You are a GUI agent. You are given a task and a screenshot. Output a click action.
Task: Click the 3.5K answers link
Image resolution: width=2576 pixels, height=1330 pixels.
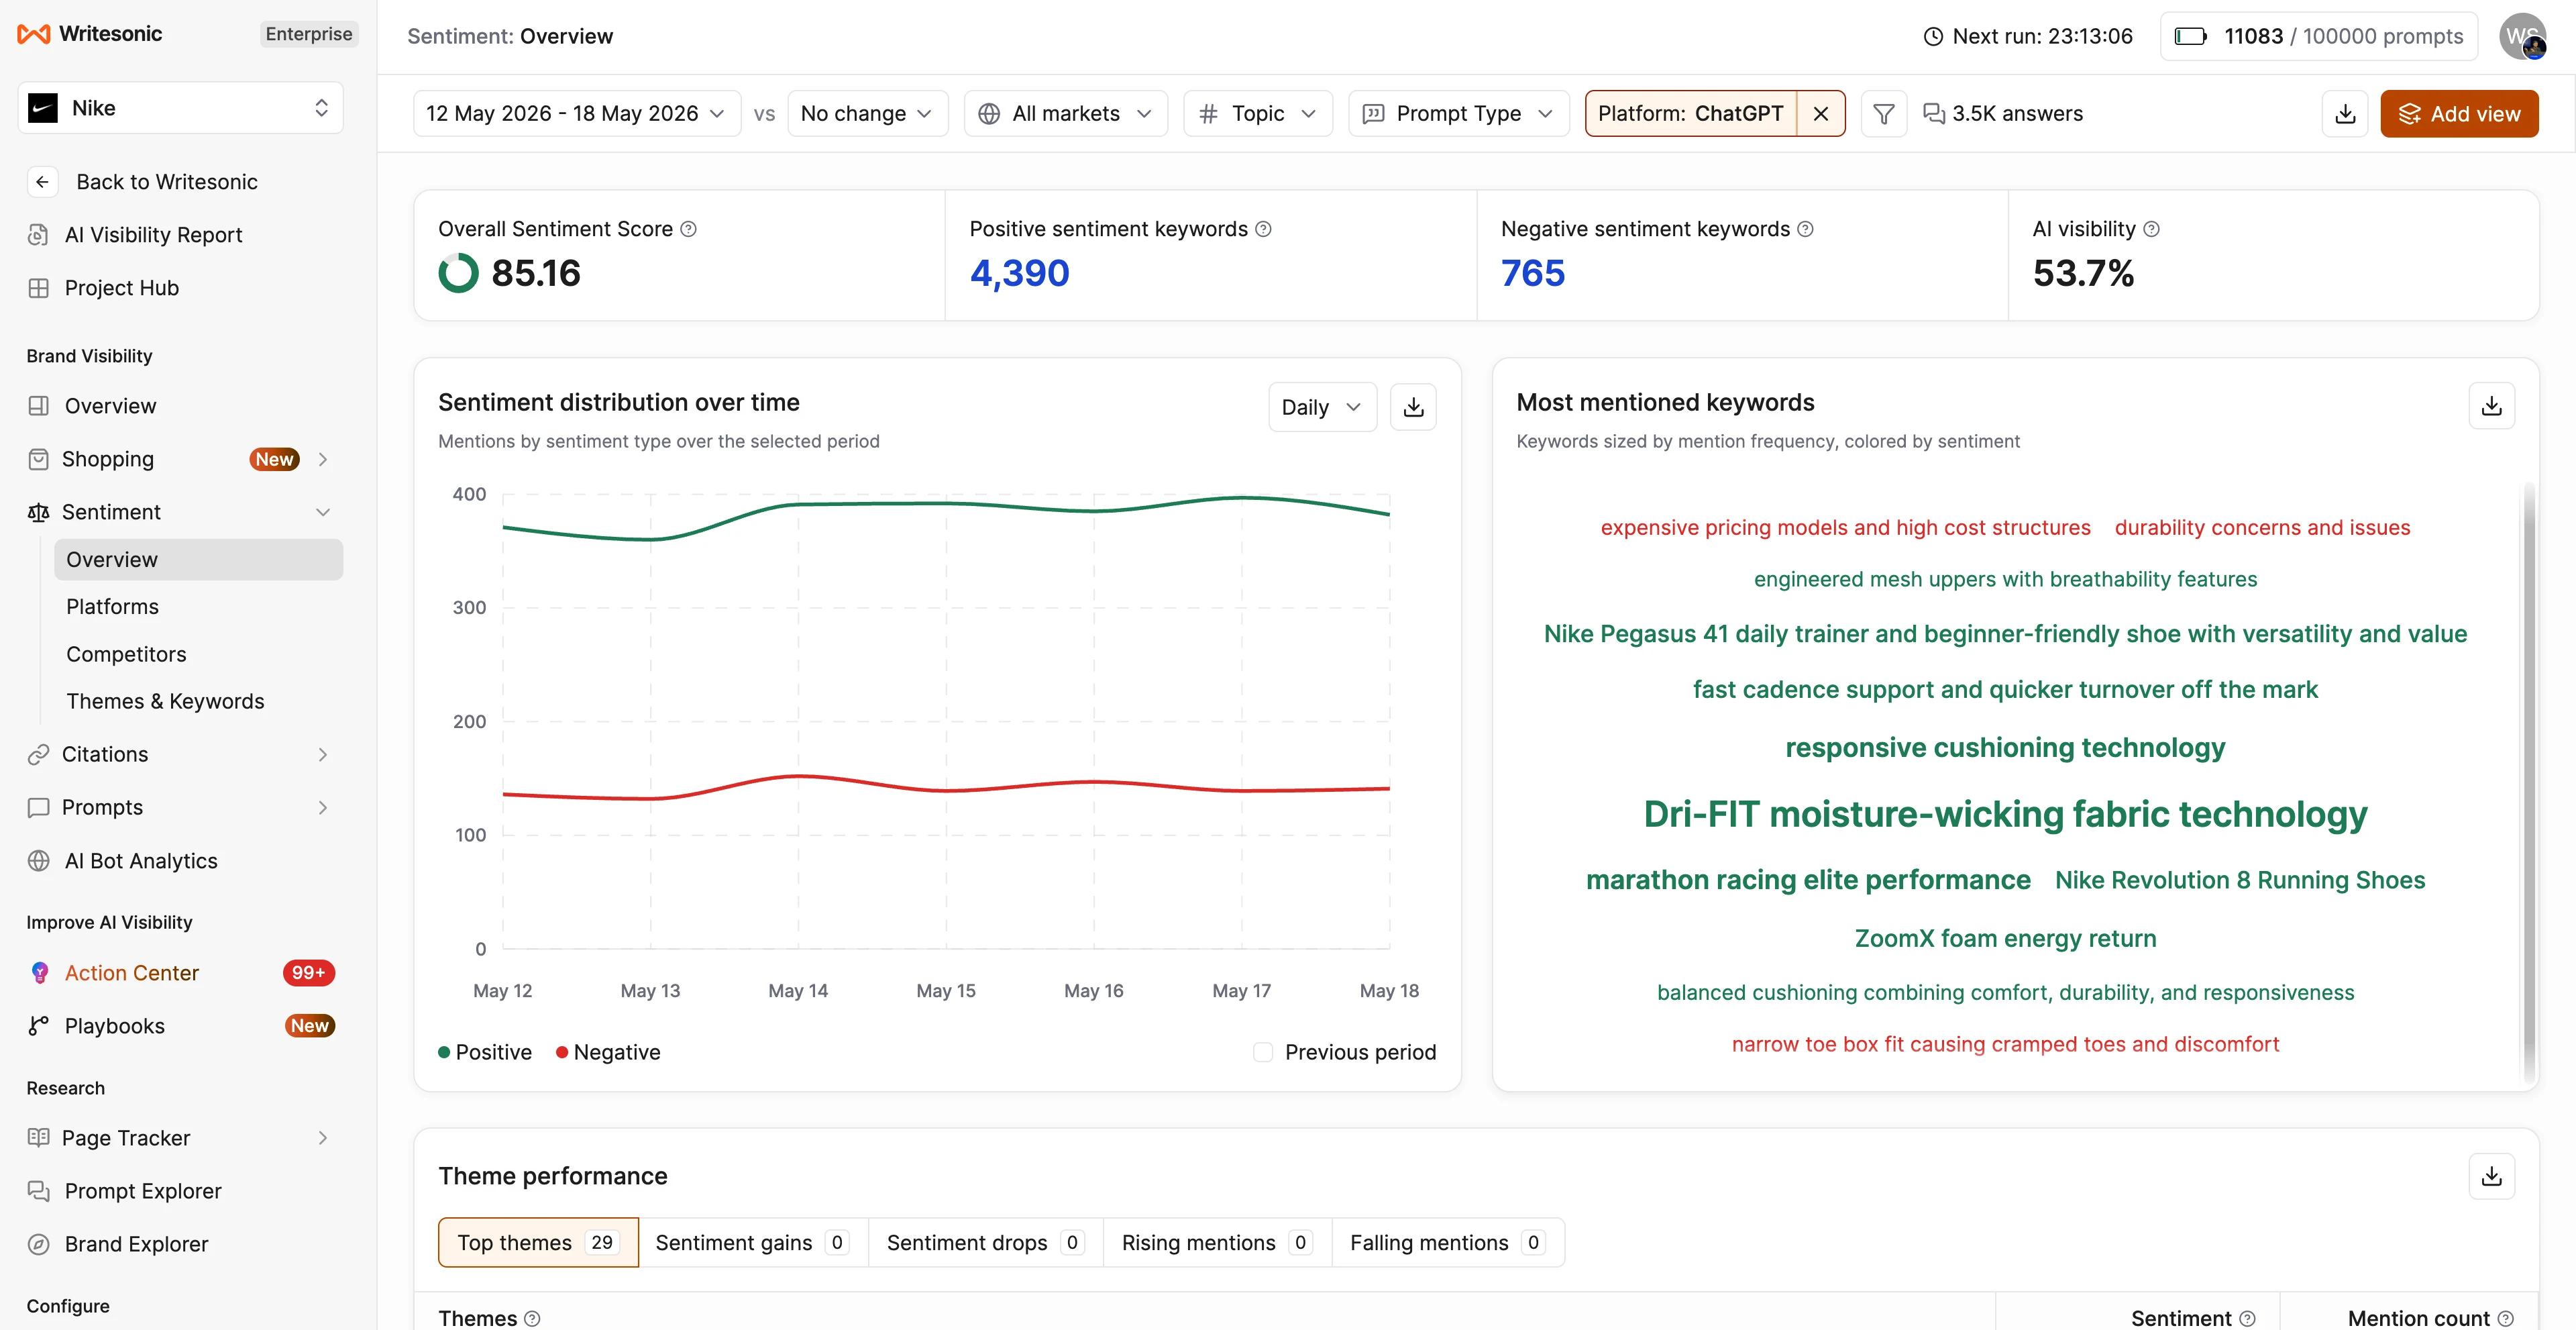coord(2003,113)
